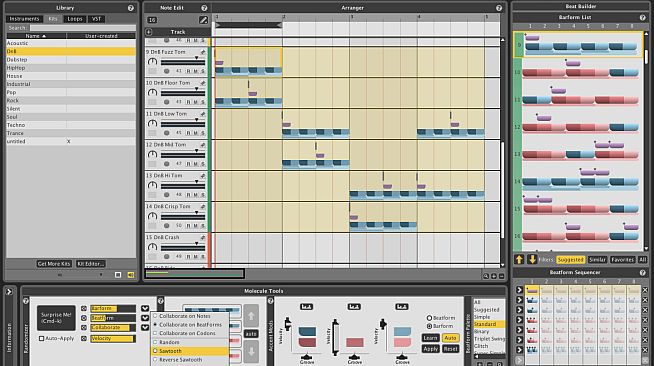654x366 pixels.
Task: Click the zoom out minus icon below Arranger
Action: pyautogui.click(x=501, y=276)
